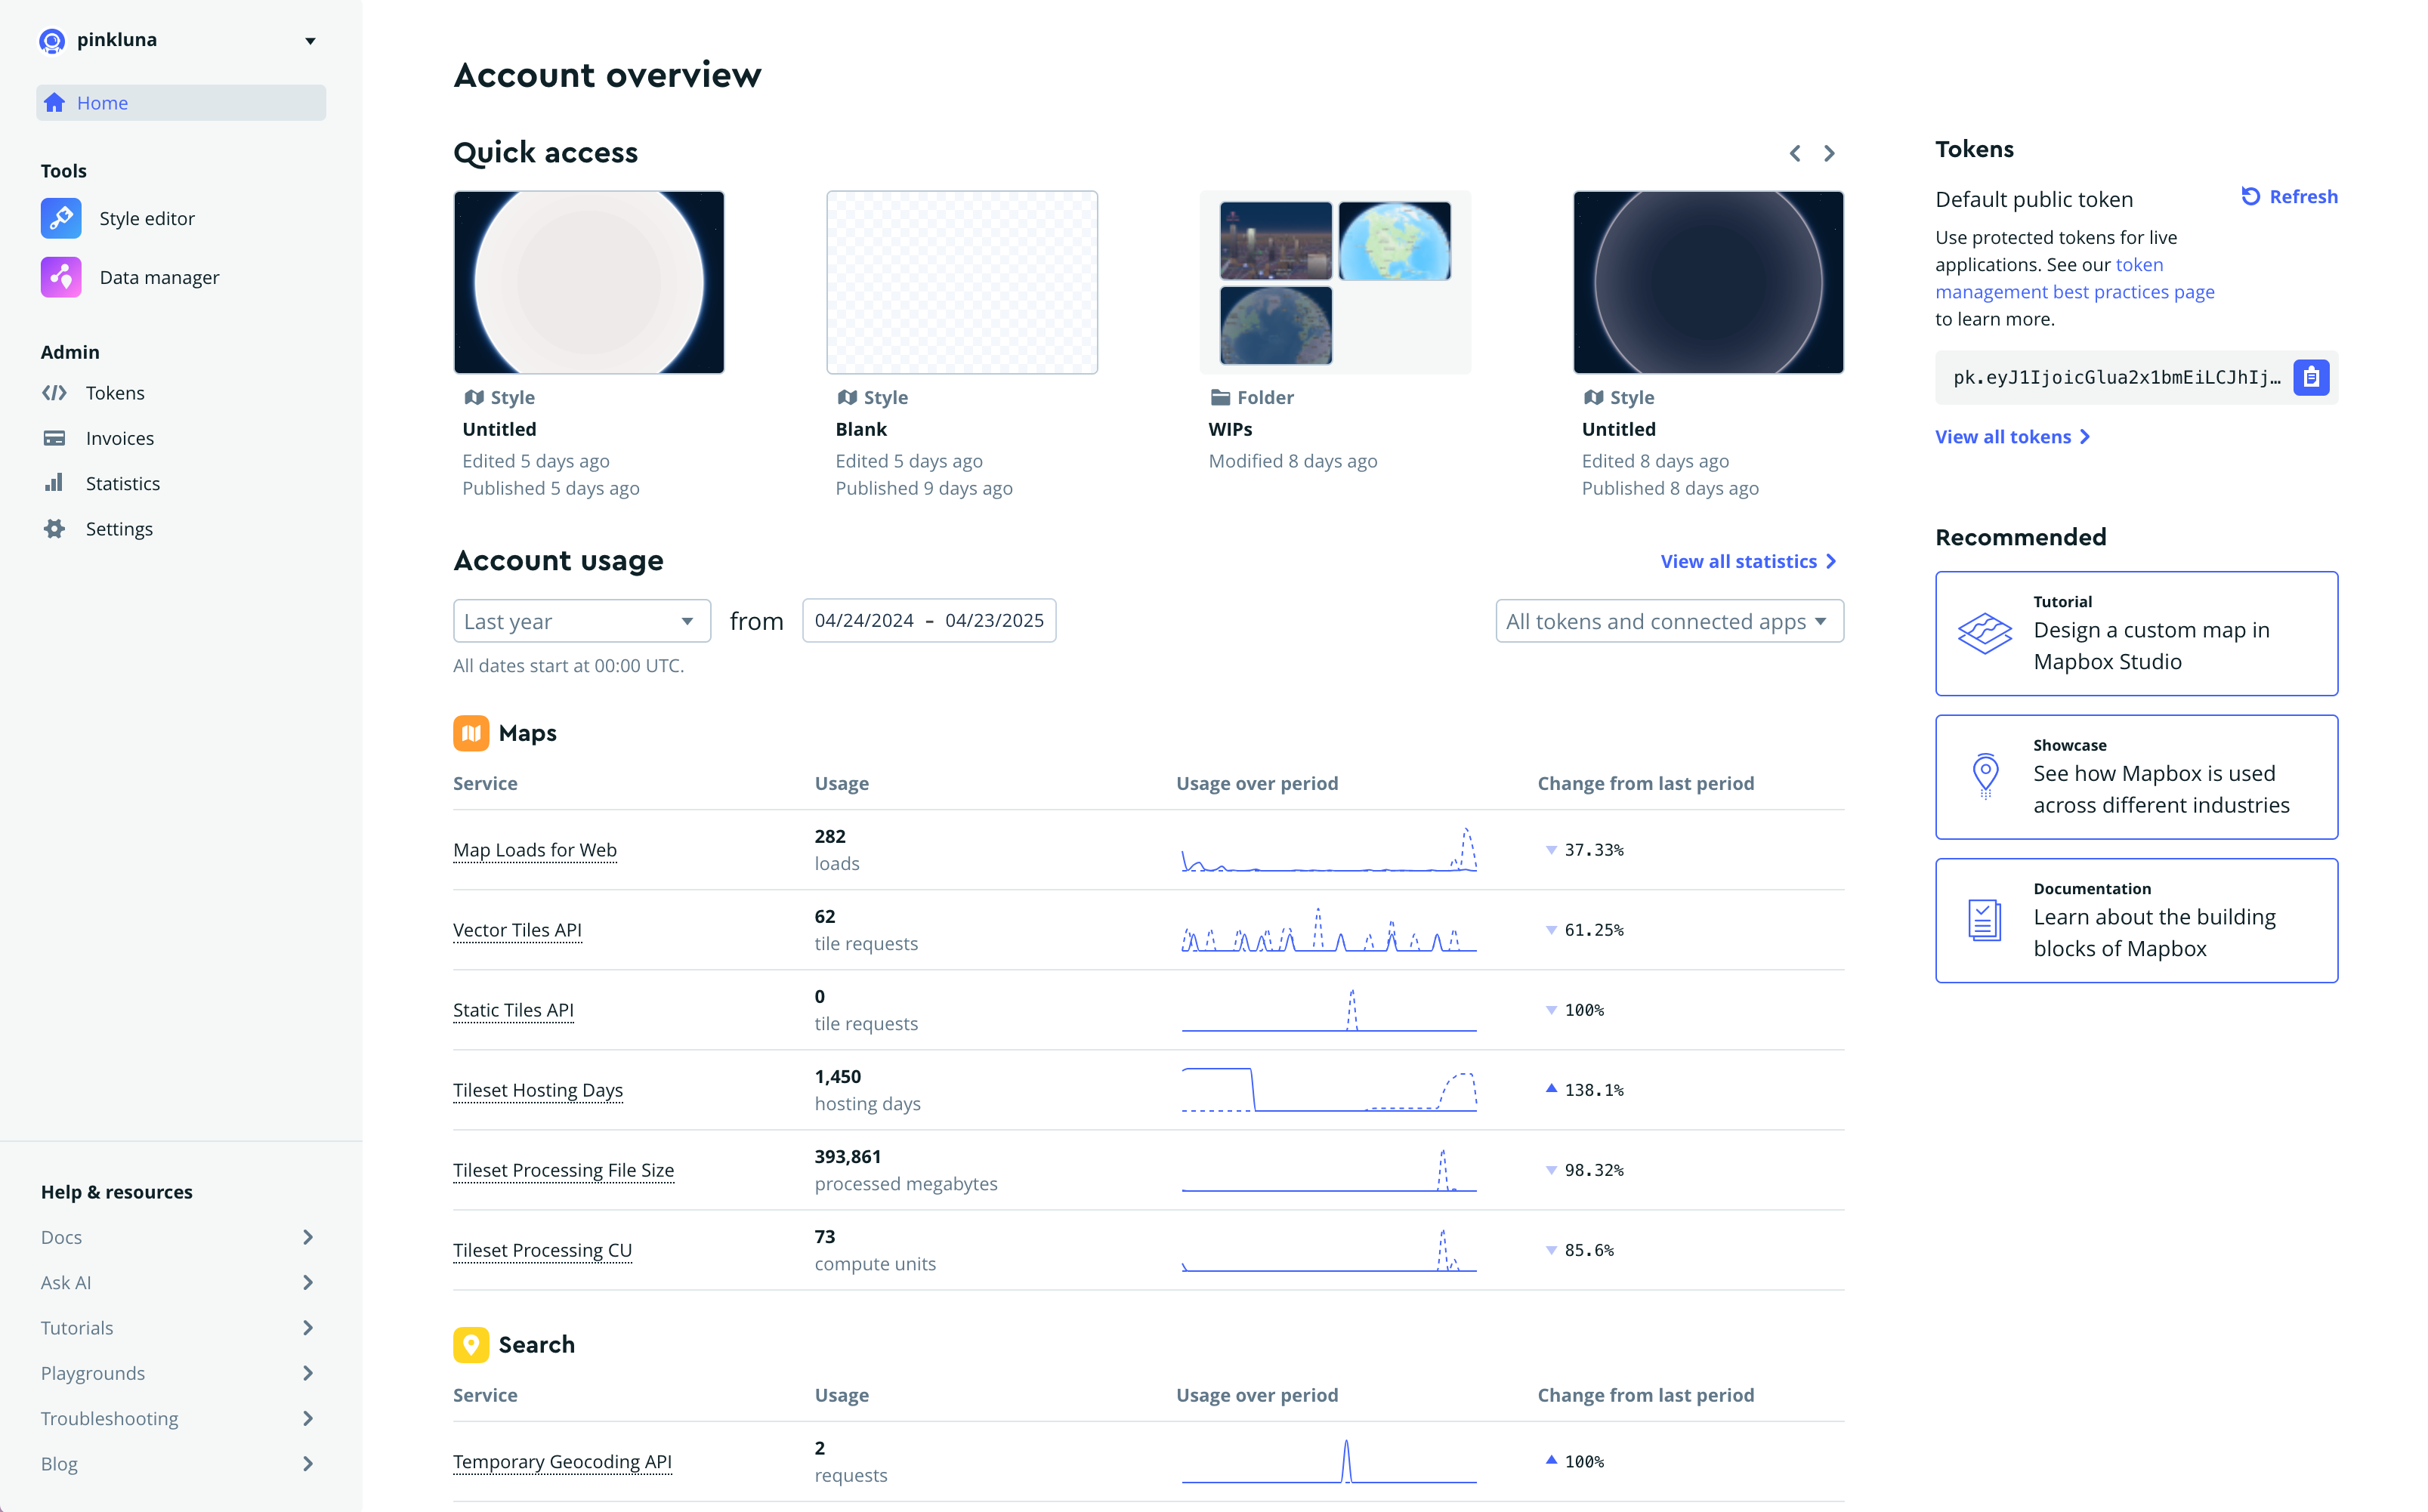This screenshot has height=1512, width=2428.
Task: Go to next Quick access items arrow
Action: pyautogui.click(x=1829, y=153)
